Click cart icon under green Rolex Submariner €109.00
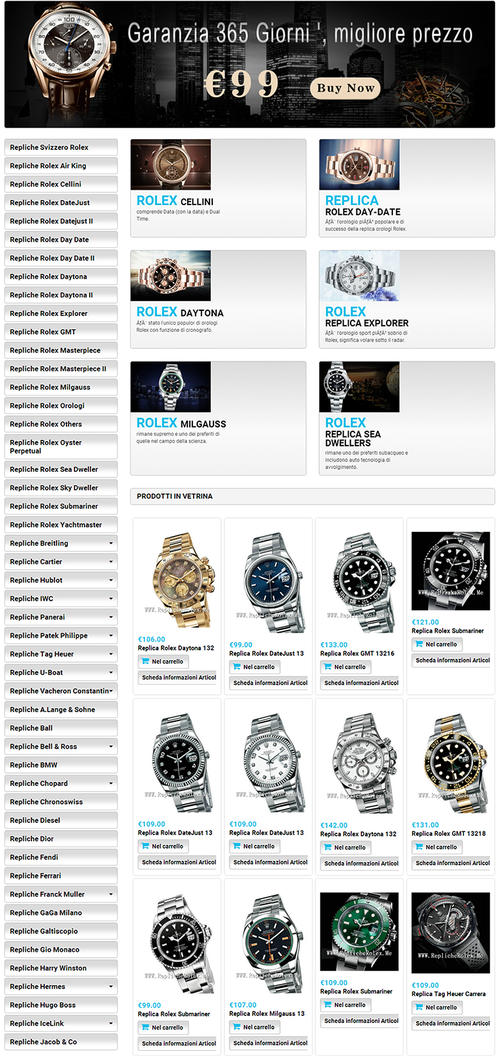500x1057 pixels. click(327, 1005)
